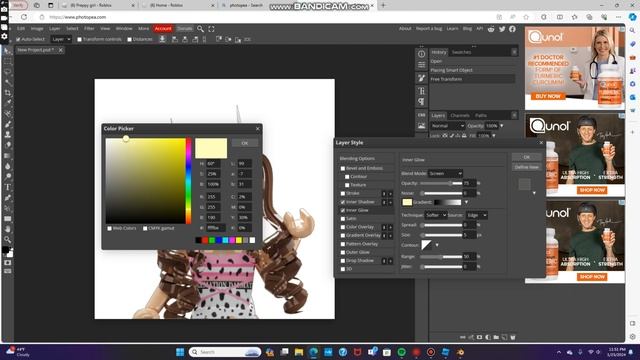Switch to the Swatches tab
This screenshot has height=360, width=640.
(x=461, y=52)
